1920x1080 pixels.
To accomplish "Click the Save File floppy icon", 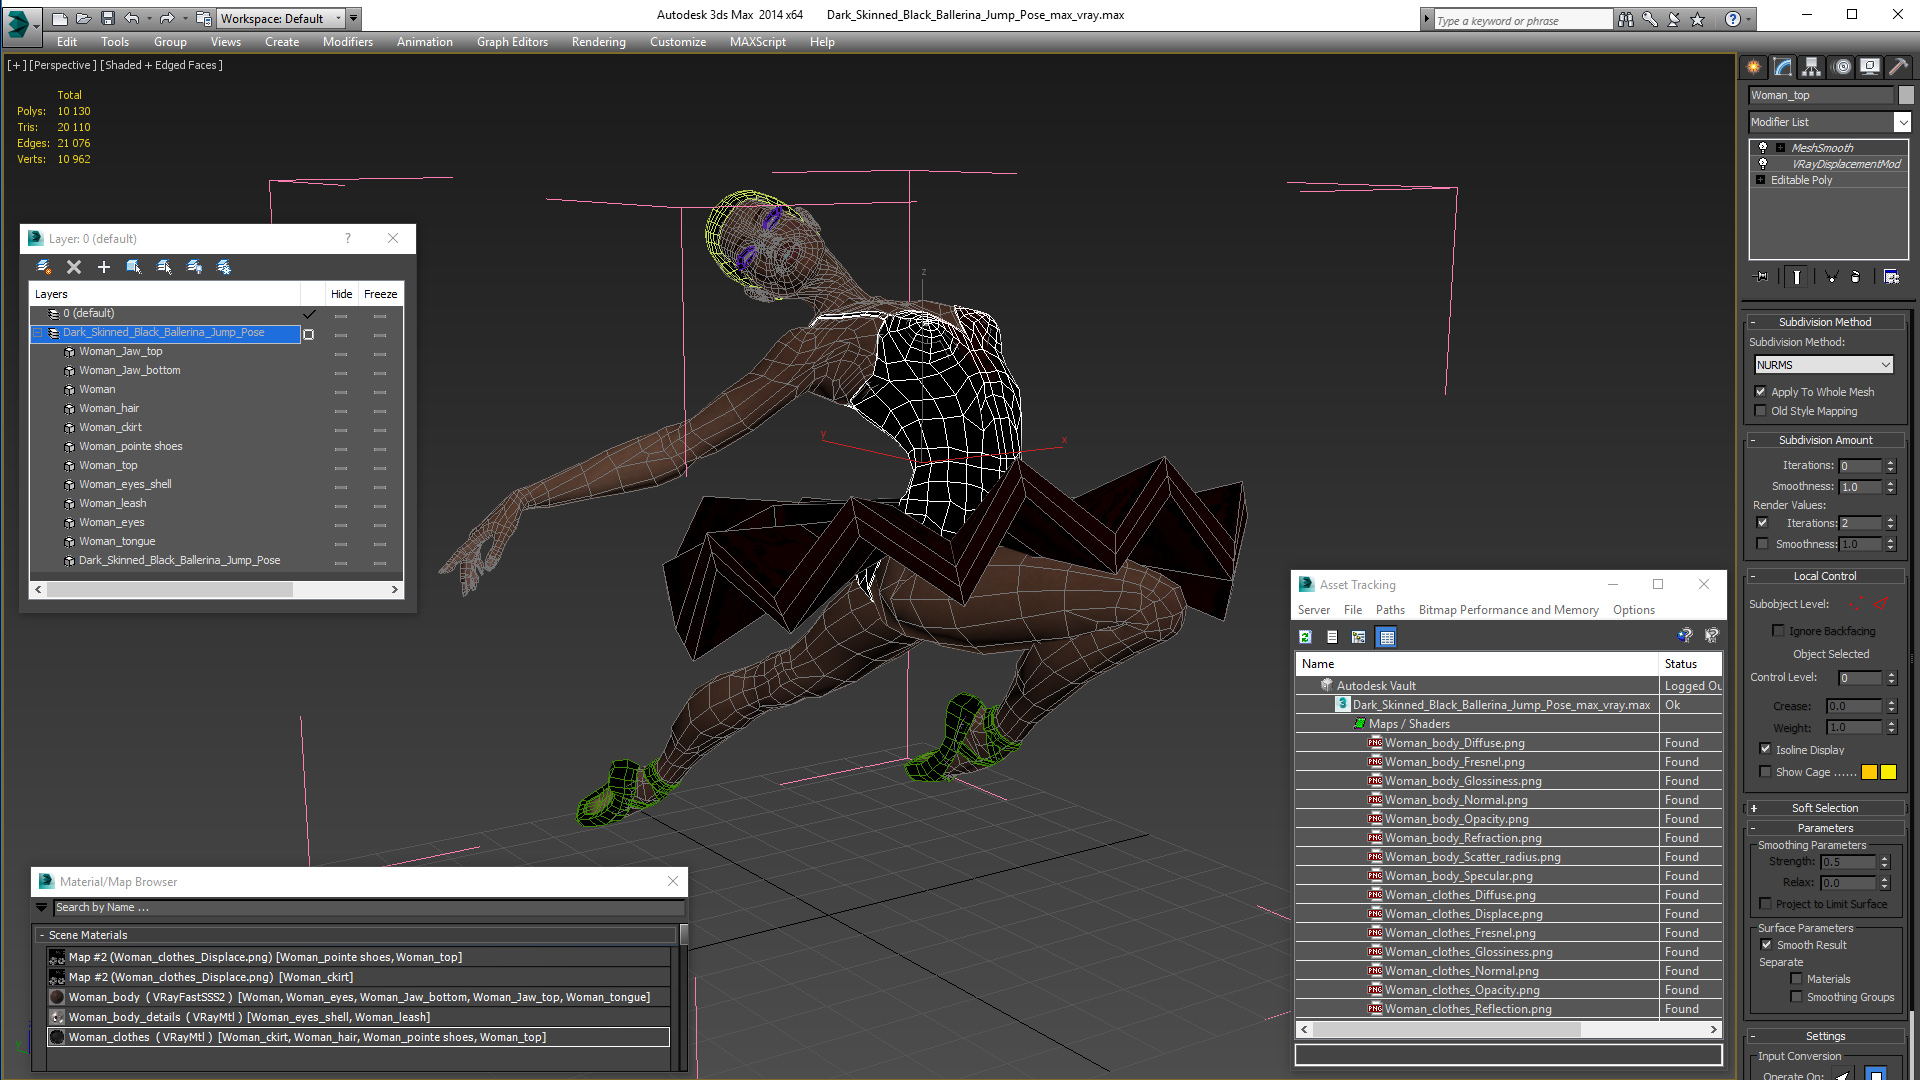I will point(107,18).
